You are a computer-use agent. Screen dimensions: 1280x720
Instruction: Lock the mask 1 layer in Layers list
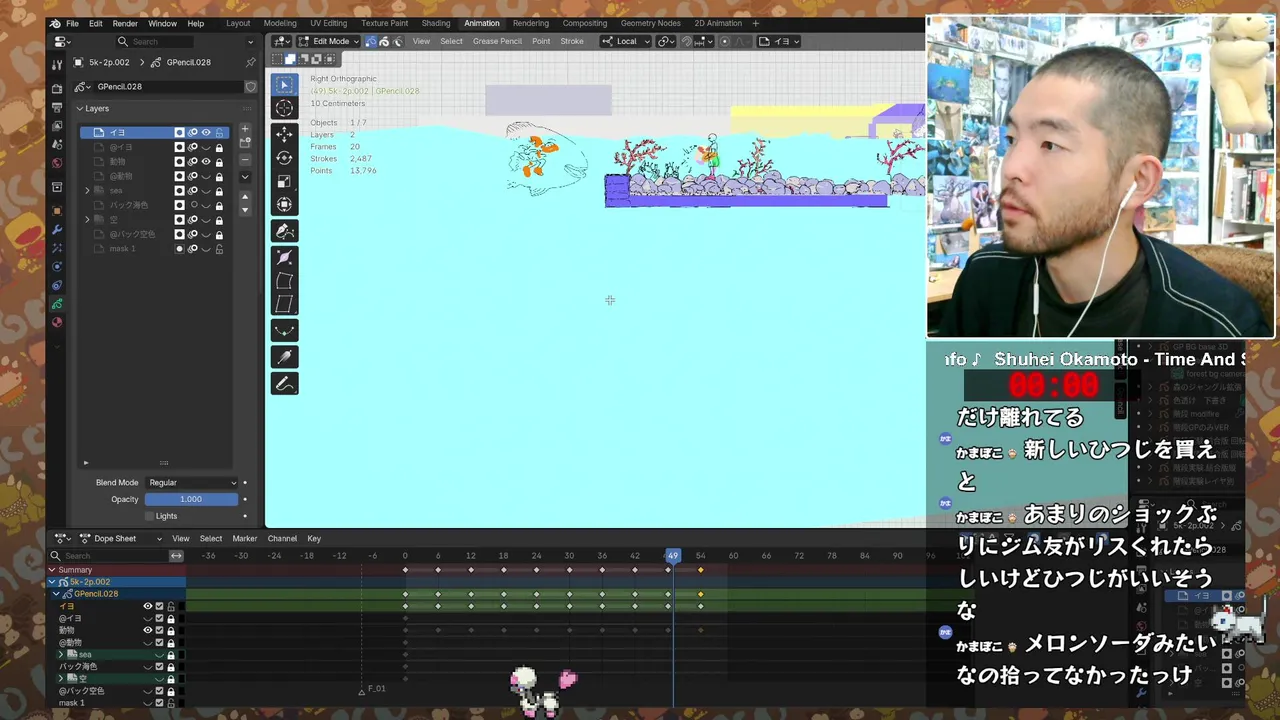[x=219, y=248]
